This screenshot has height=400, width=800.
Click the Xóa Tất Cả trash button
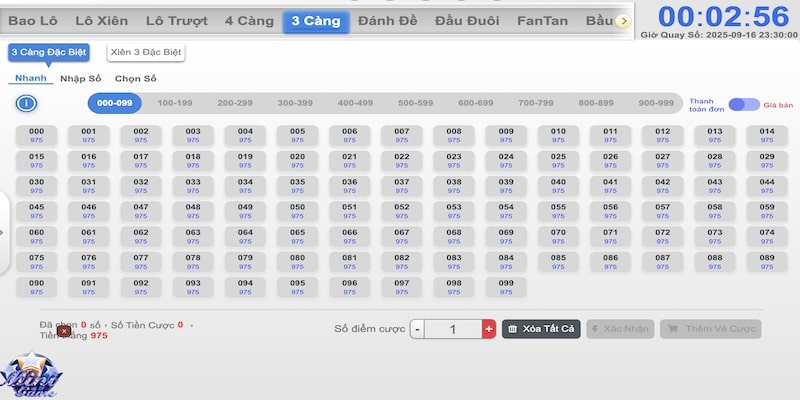pyautogui.click(x=541, y=329)
